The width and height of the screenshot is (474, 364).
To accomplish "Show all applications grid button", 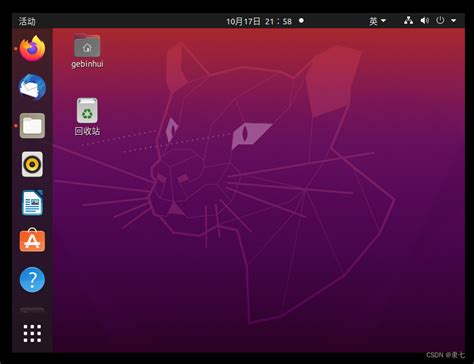I will (x=32, y=333).
